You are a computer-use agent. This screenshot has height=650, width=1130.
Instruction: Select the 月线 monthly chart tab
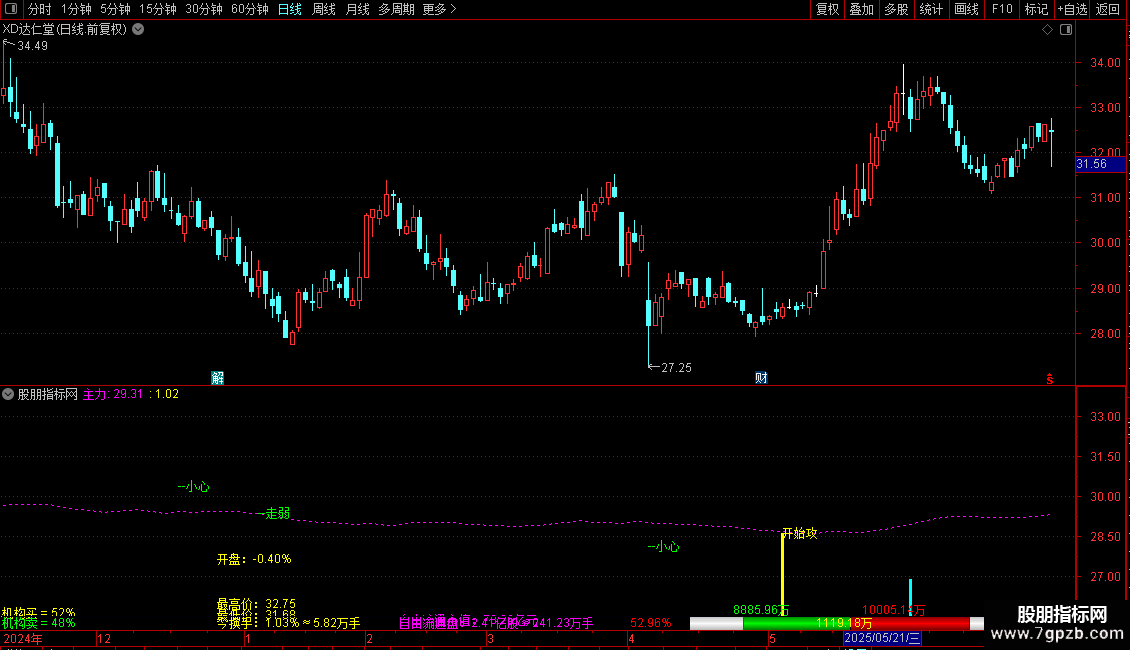coord(357,9)
